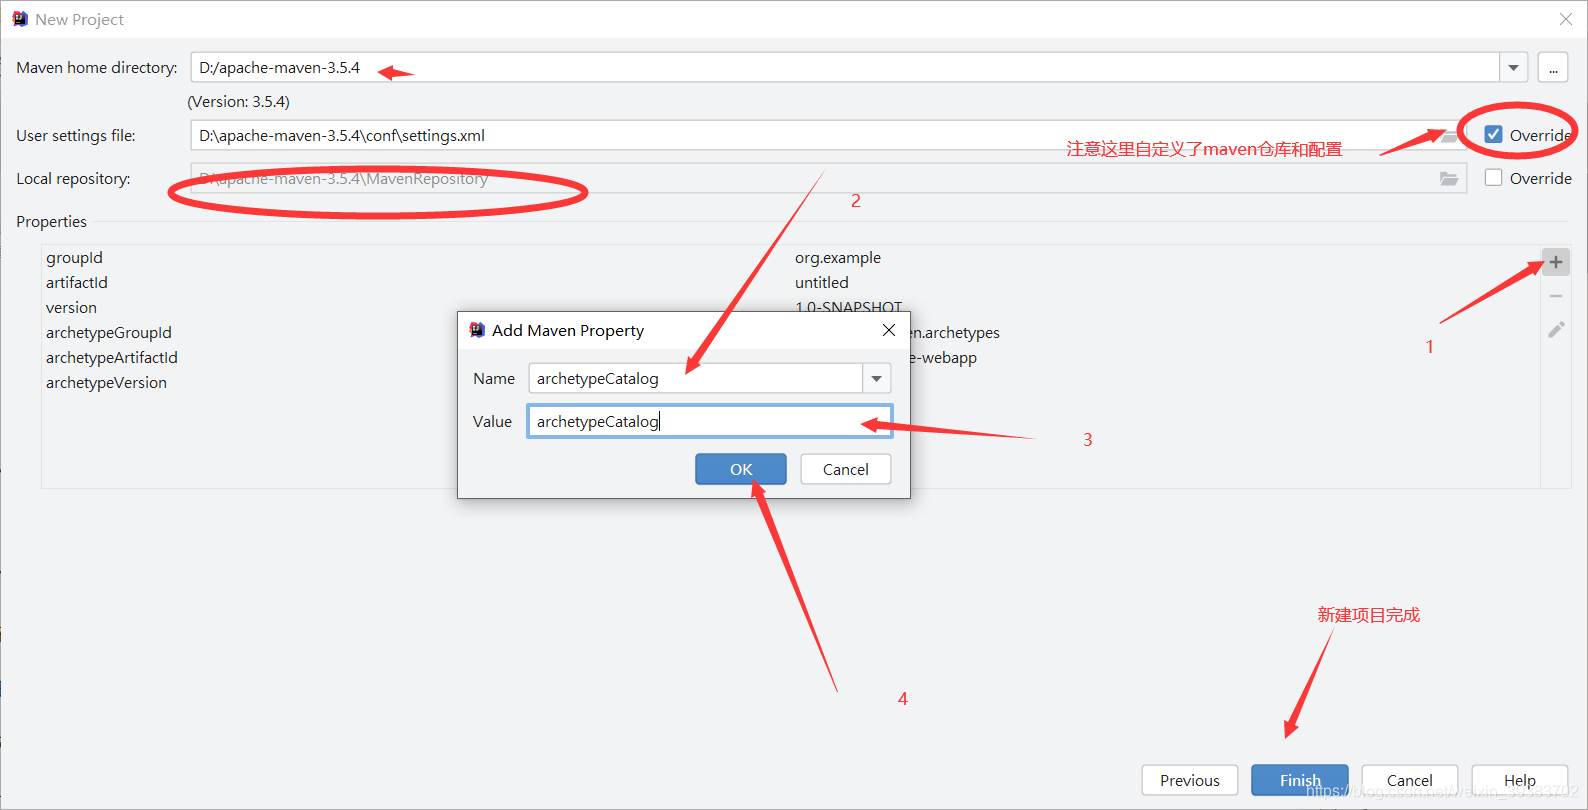Click the add property plus icon
The height and width of the screenshot is (810, 1588).
(x=1555, y=262)
